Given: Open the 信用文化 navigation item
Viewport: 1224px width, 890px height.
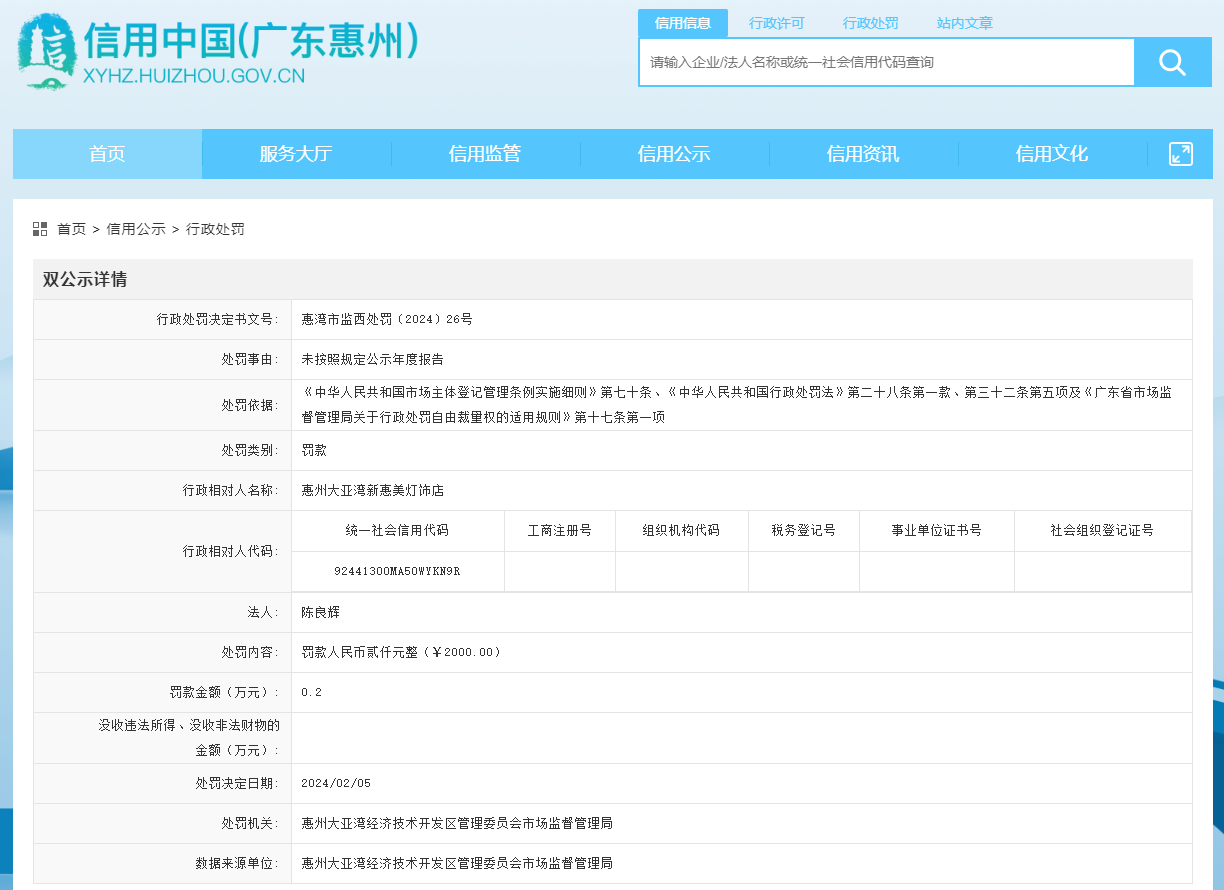Looking at the screenshot, I should coord(1052,154).
